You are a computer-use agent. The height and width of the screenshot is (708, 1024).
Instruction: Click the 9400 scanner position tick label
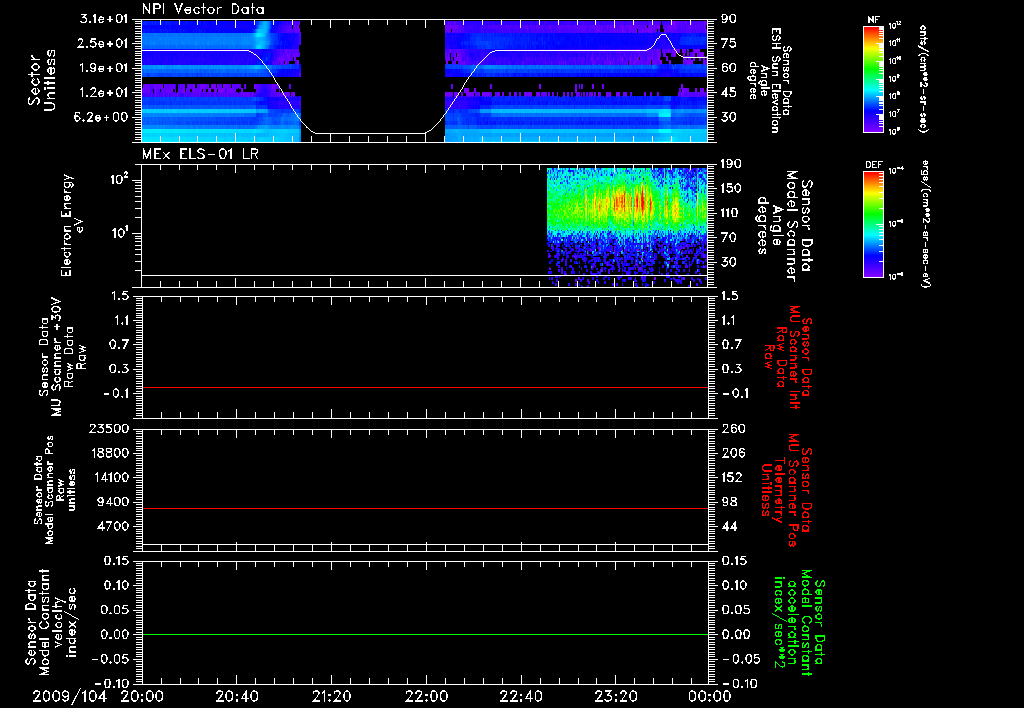114,502
